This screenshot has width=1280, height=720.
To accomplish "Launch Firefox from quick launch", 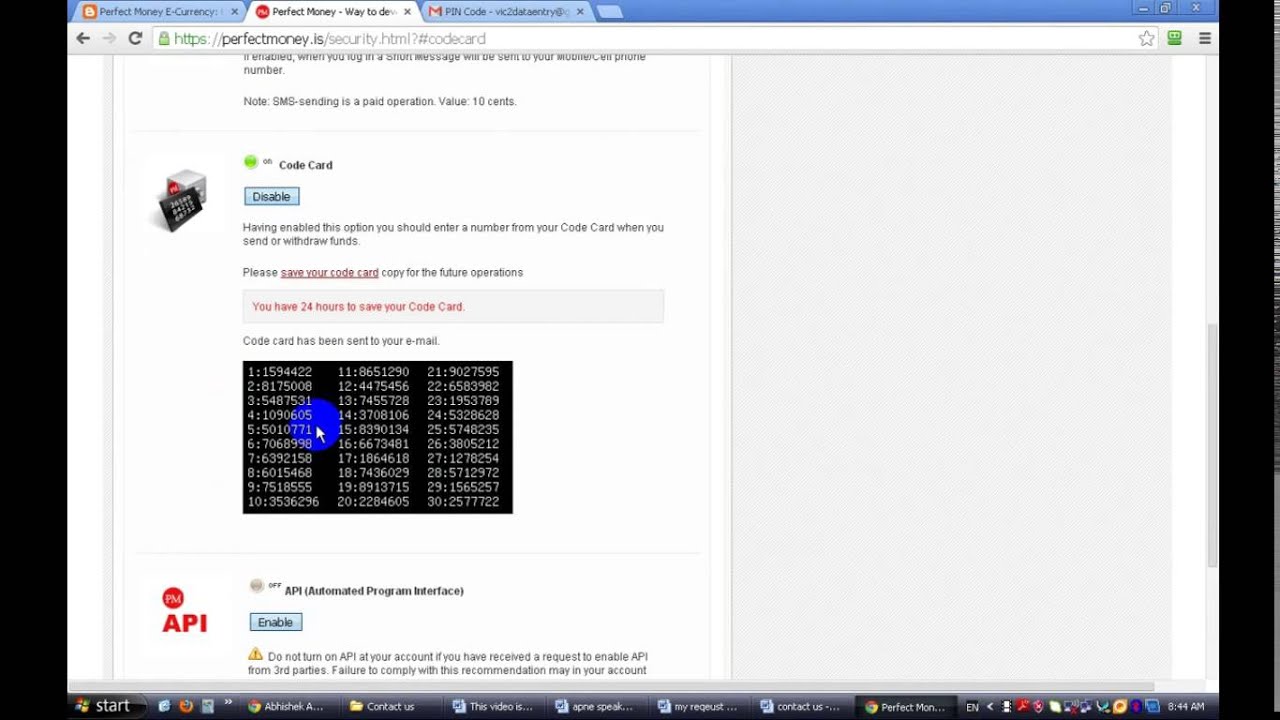I will pos(185,706).
